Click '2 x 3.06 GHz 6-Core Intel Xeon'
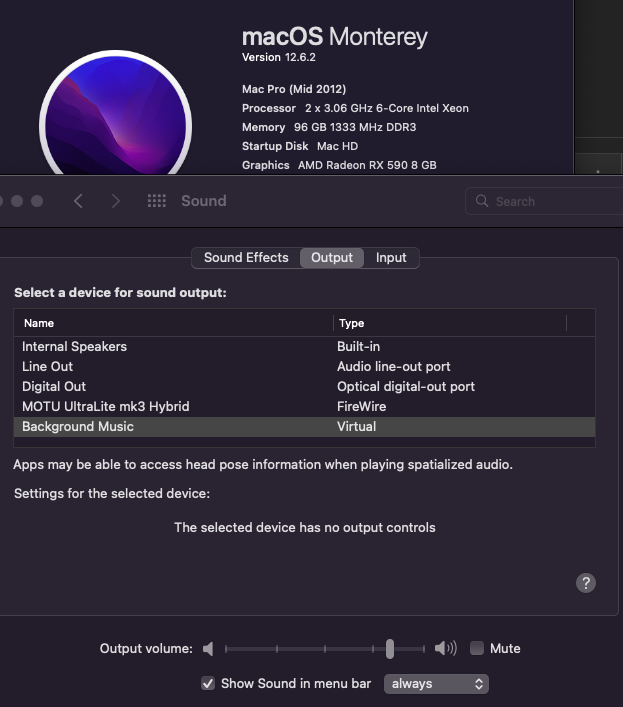 tap(387, 108)
